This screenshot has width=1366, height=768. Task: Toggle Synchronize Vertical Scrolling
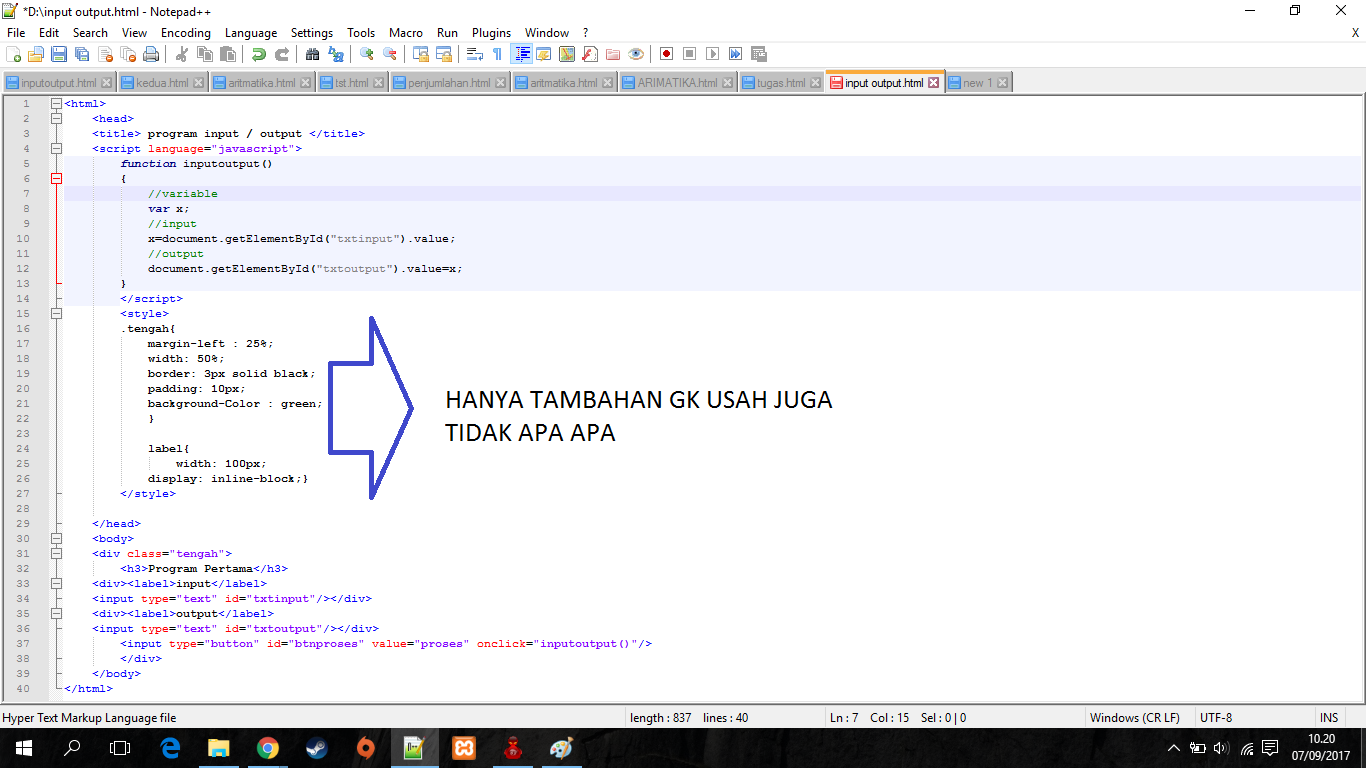tap(421, 54)
